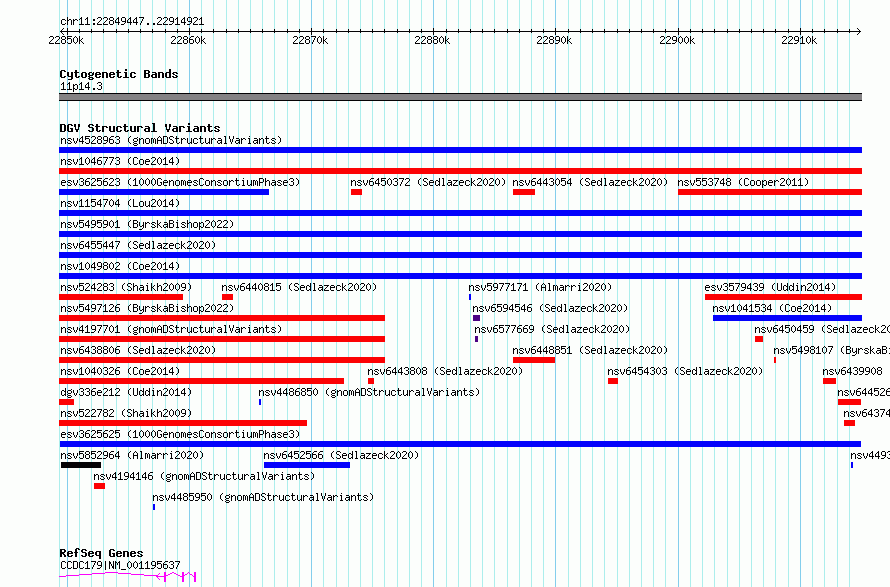Click the blue nsv6452566 Sedlazeck2020 bar
This screenshot has width=890, height=587.
point(307,465)
